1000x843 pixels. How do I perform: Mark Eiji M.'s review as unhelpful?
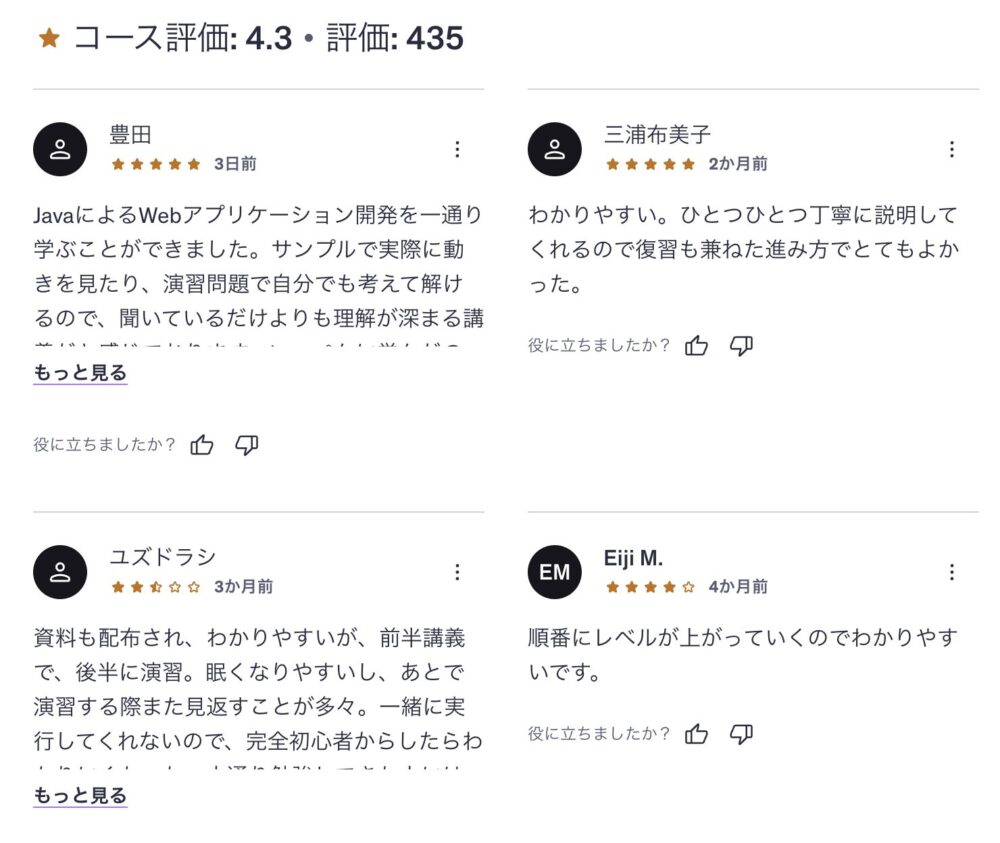(x=741, y=735)
